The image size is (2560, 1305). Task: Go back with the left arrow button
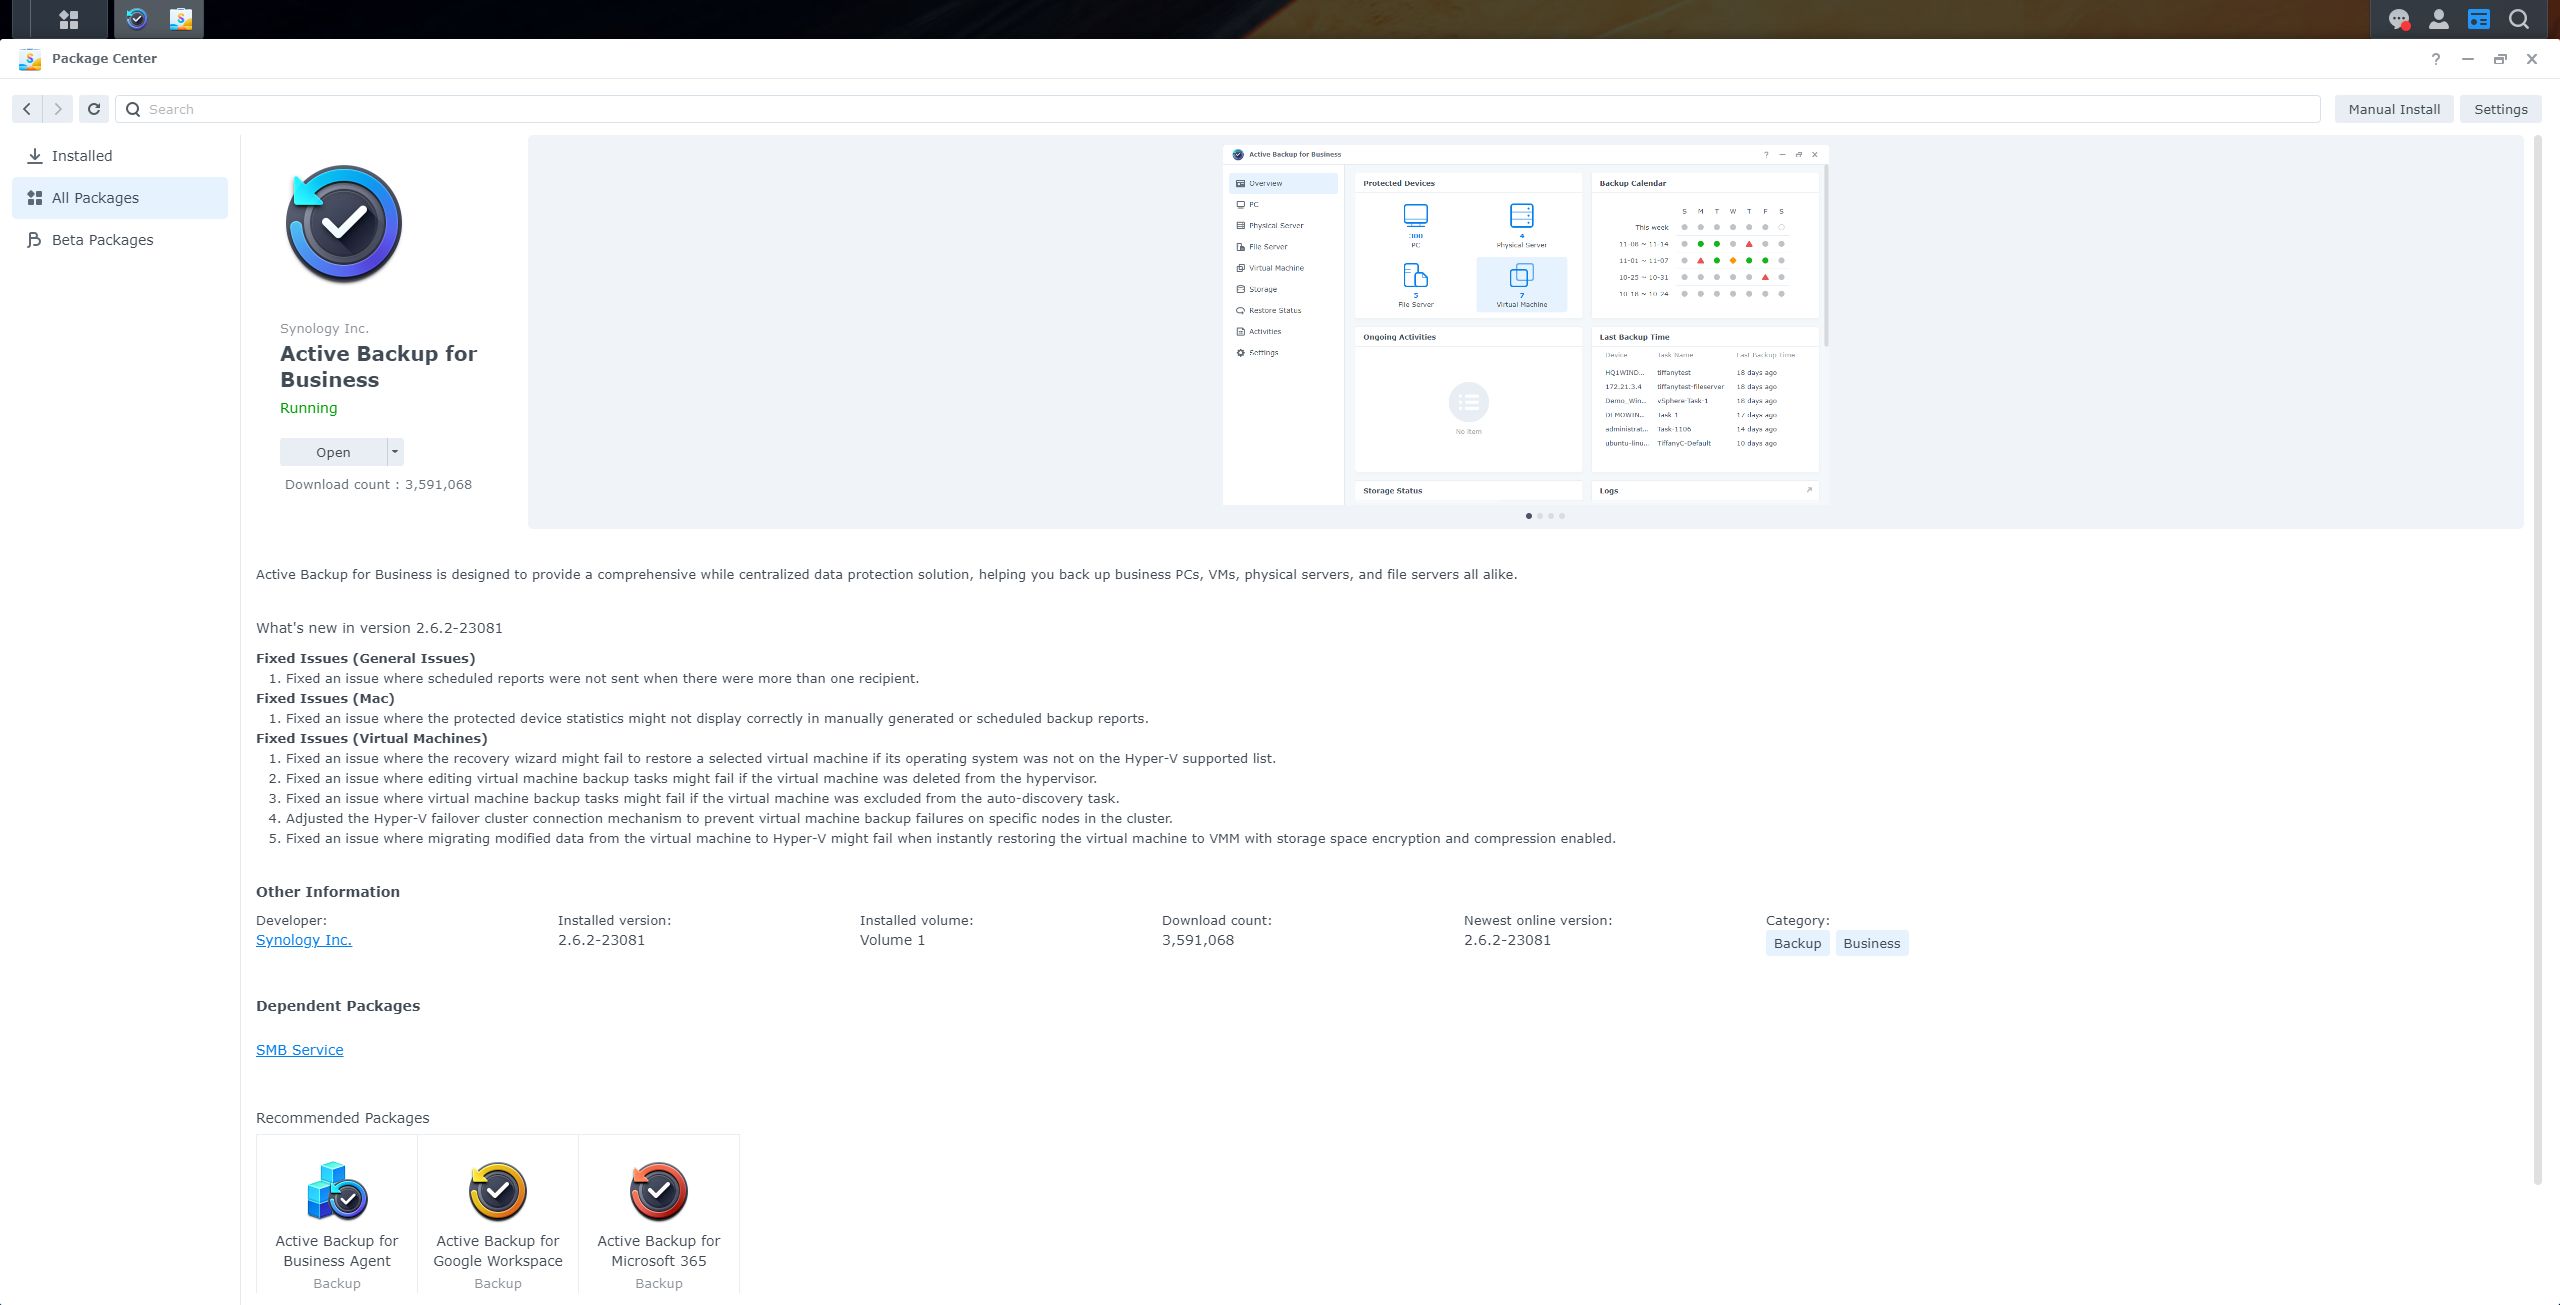[x=28, y=109]
